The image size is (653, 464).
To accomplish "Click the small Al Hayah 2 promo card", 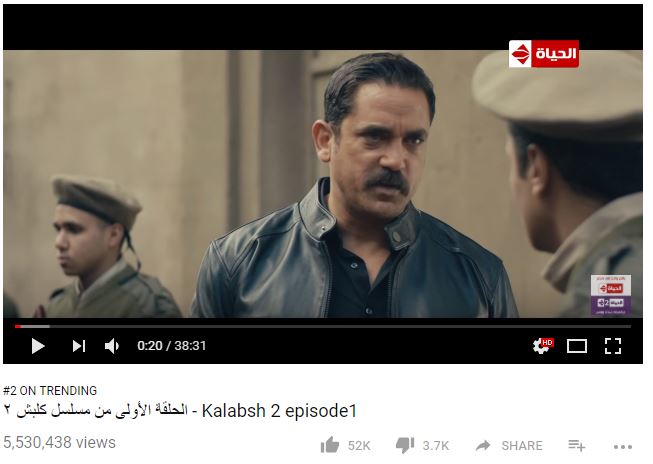I will tap(611, 295).
